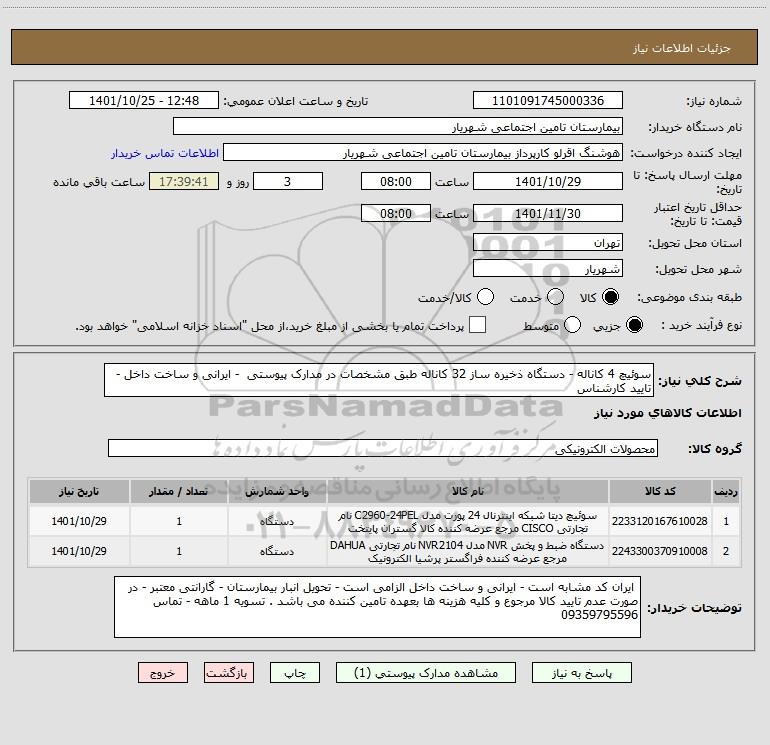Click product code 2233120167610028
The width and height of the screenshot is (770, 745).
click(x=660, y=522)
